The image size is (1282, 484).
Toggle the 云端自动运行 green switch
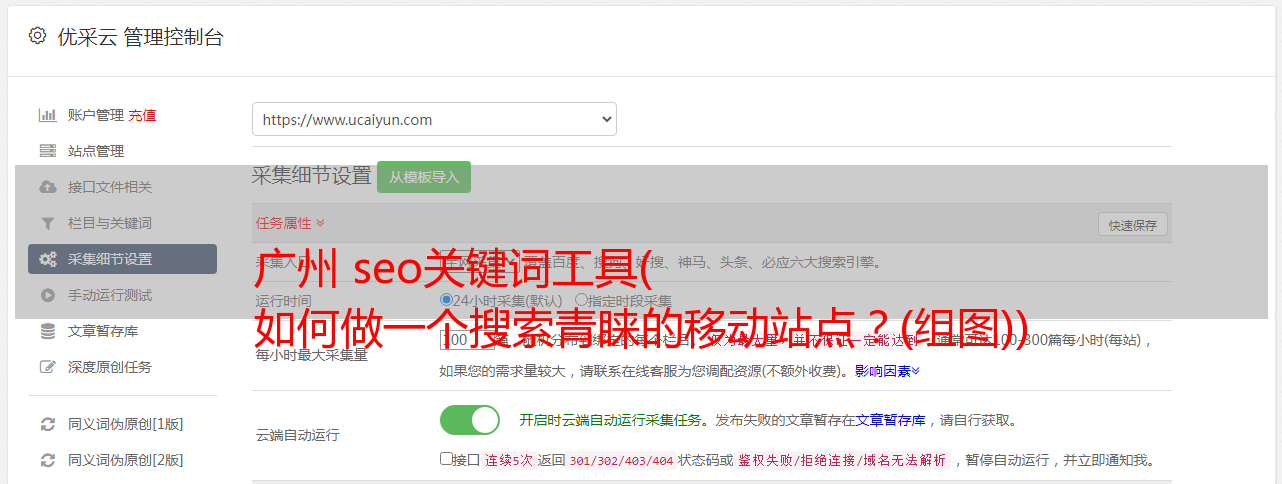click(x=470, y=420)
